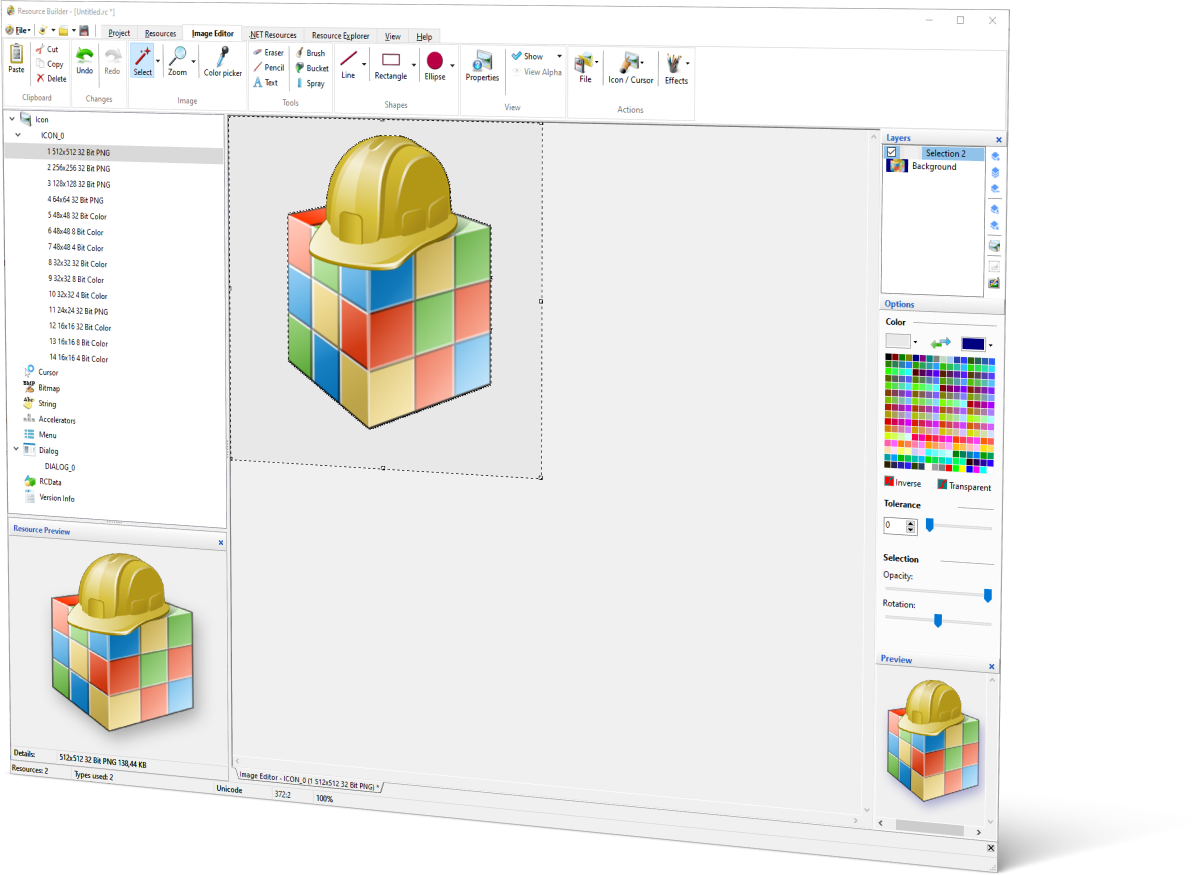Open the Effects tool

click(676, 70)
